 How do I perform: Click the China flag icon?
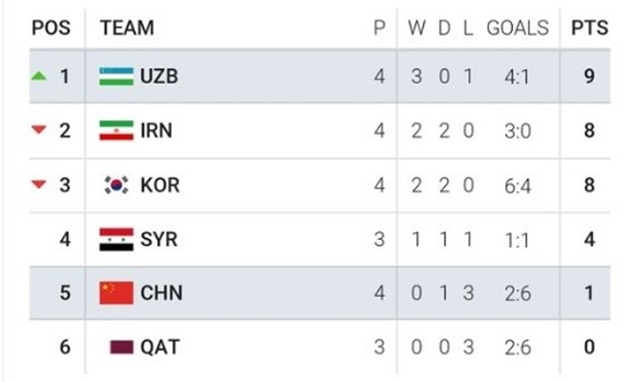tap(116, 293)
